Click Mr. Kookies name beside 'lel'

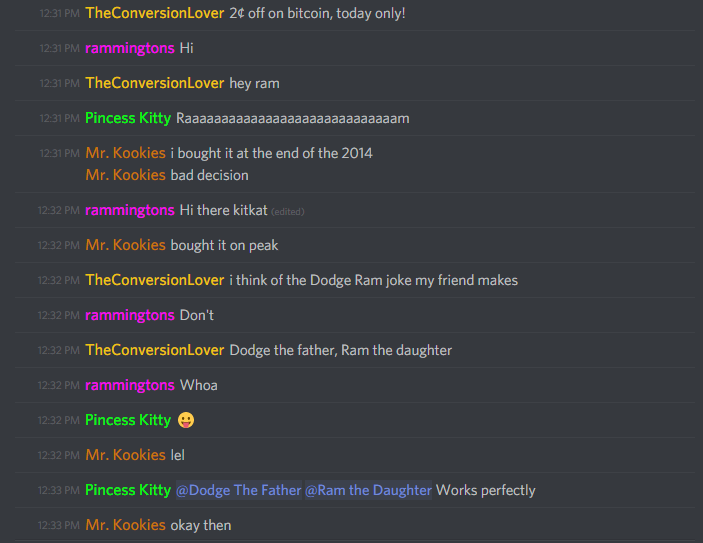pyautogui.click(x=126, y=455)
